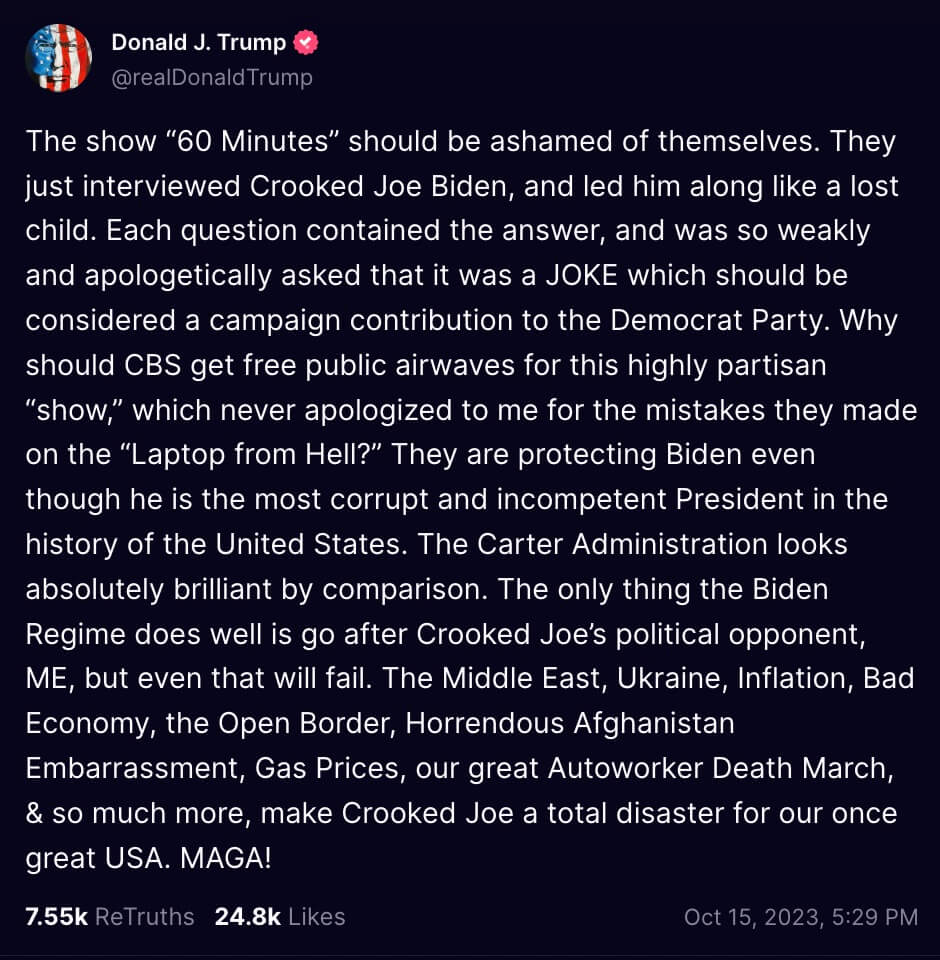Open the @realDonaldTrump handle link

click(x=211, y=77)
